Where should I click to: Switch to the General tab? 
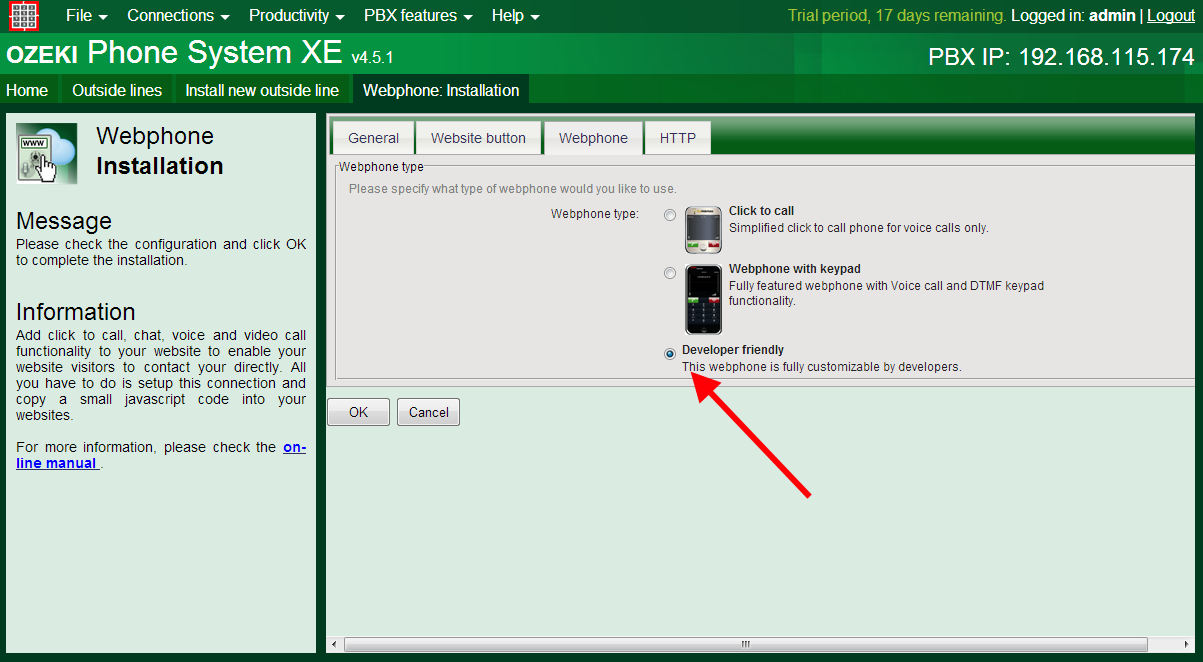pos(373,138)
